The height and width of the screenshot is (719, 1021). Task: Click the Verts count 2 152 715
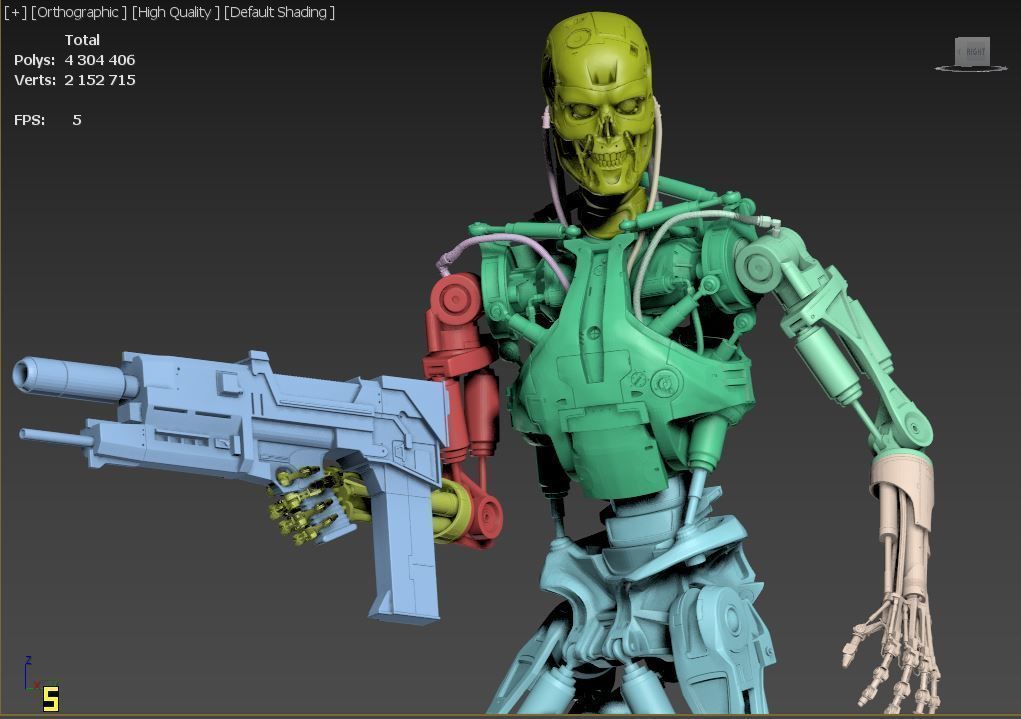(100, 80)
